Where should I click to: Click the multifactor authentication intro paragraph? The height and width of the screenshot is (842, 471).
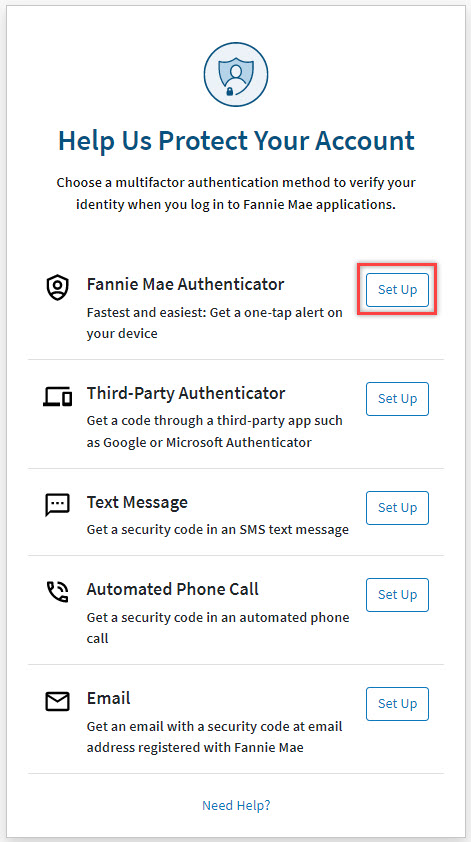[x=236, y=193]
